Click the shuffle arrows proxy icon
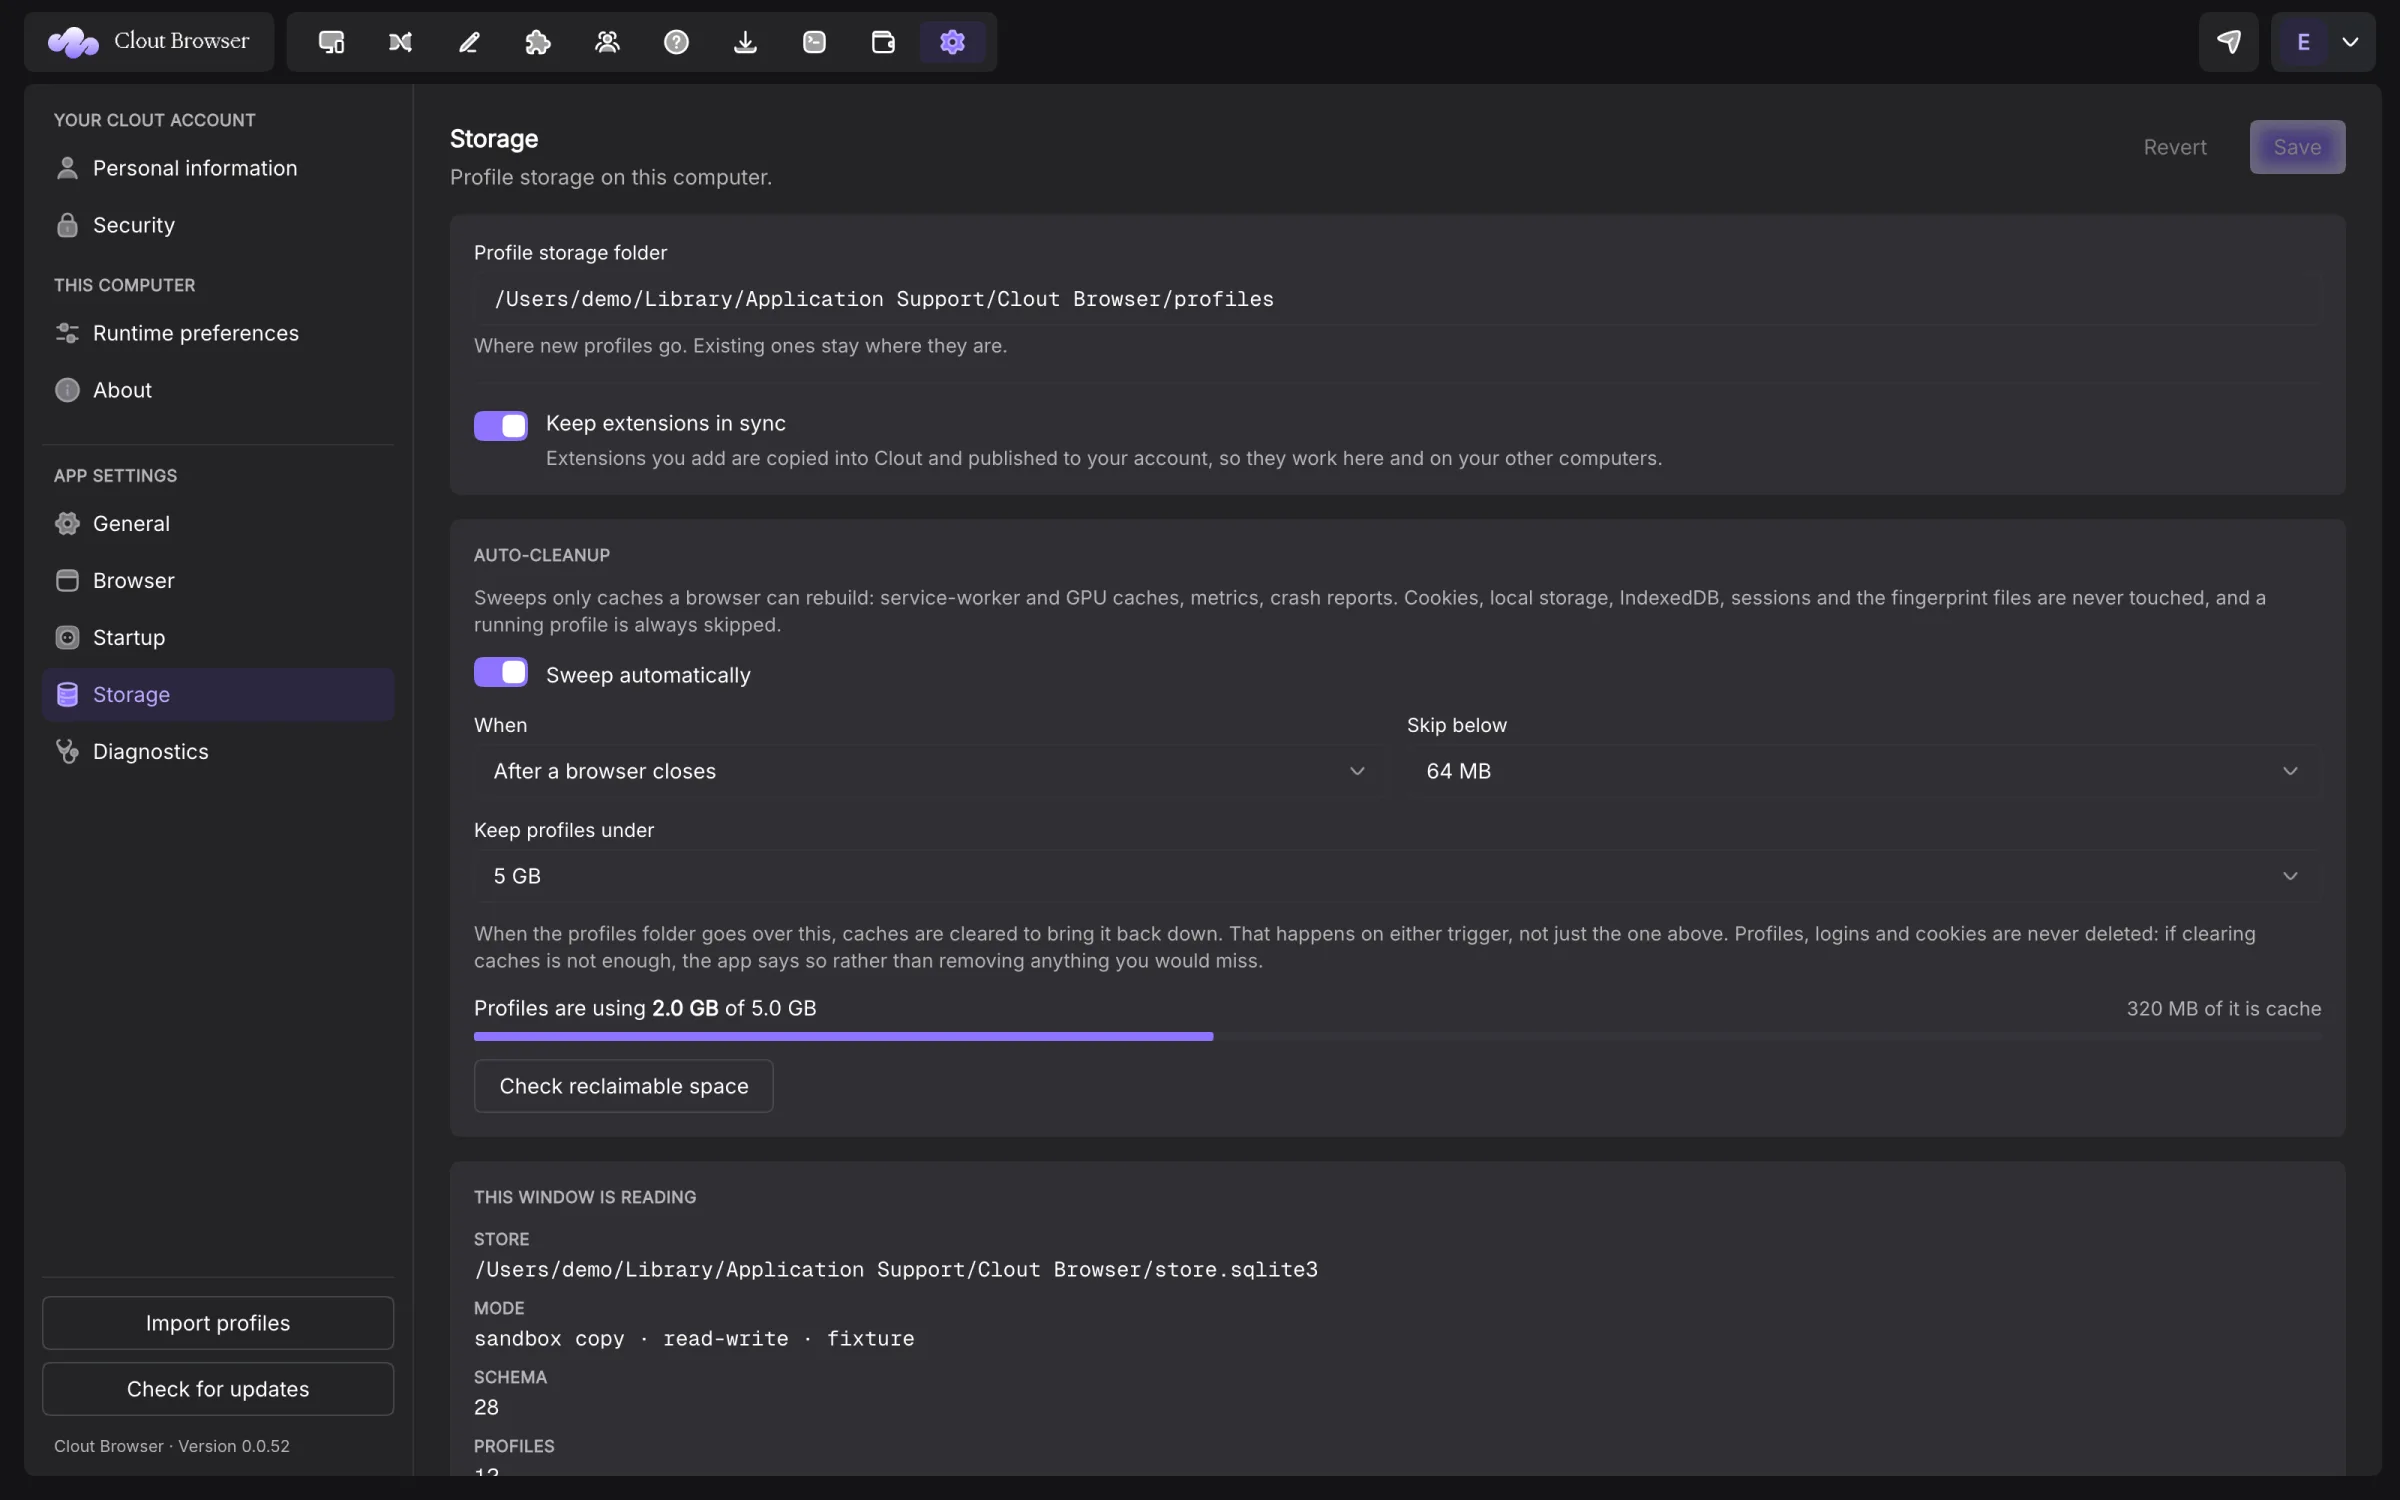The height and width of the screenshot is (1500, 2400). click(x=400, y=42)
